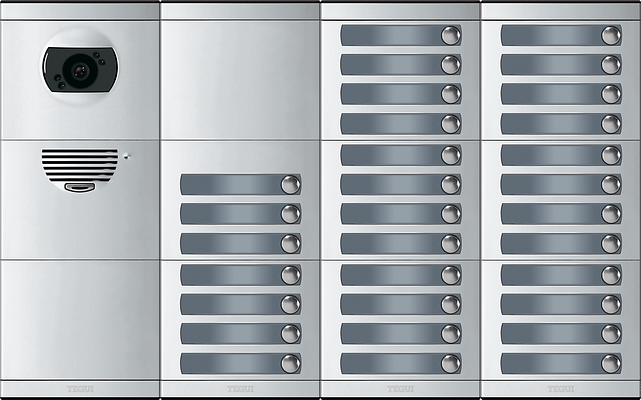This screenshot has width=641, height=400.
Task: Tap the TEGUI logo under the third panel
Action: pyautogui.click(x=401, y=389)
